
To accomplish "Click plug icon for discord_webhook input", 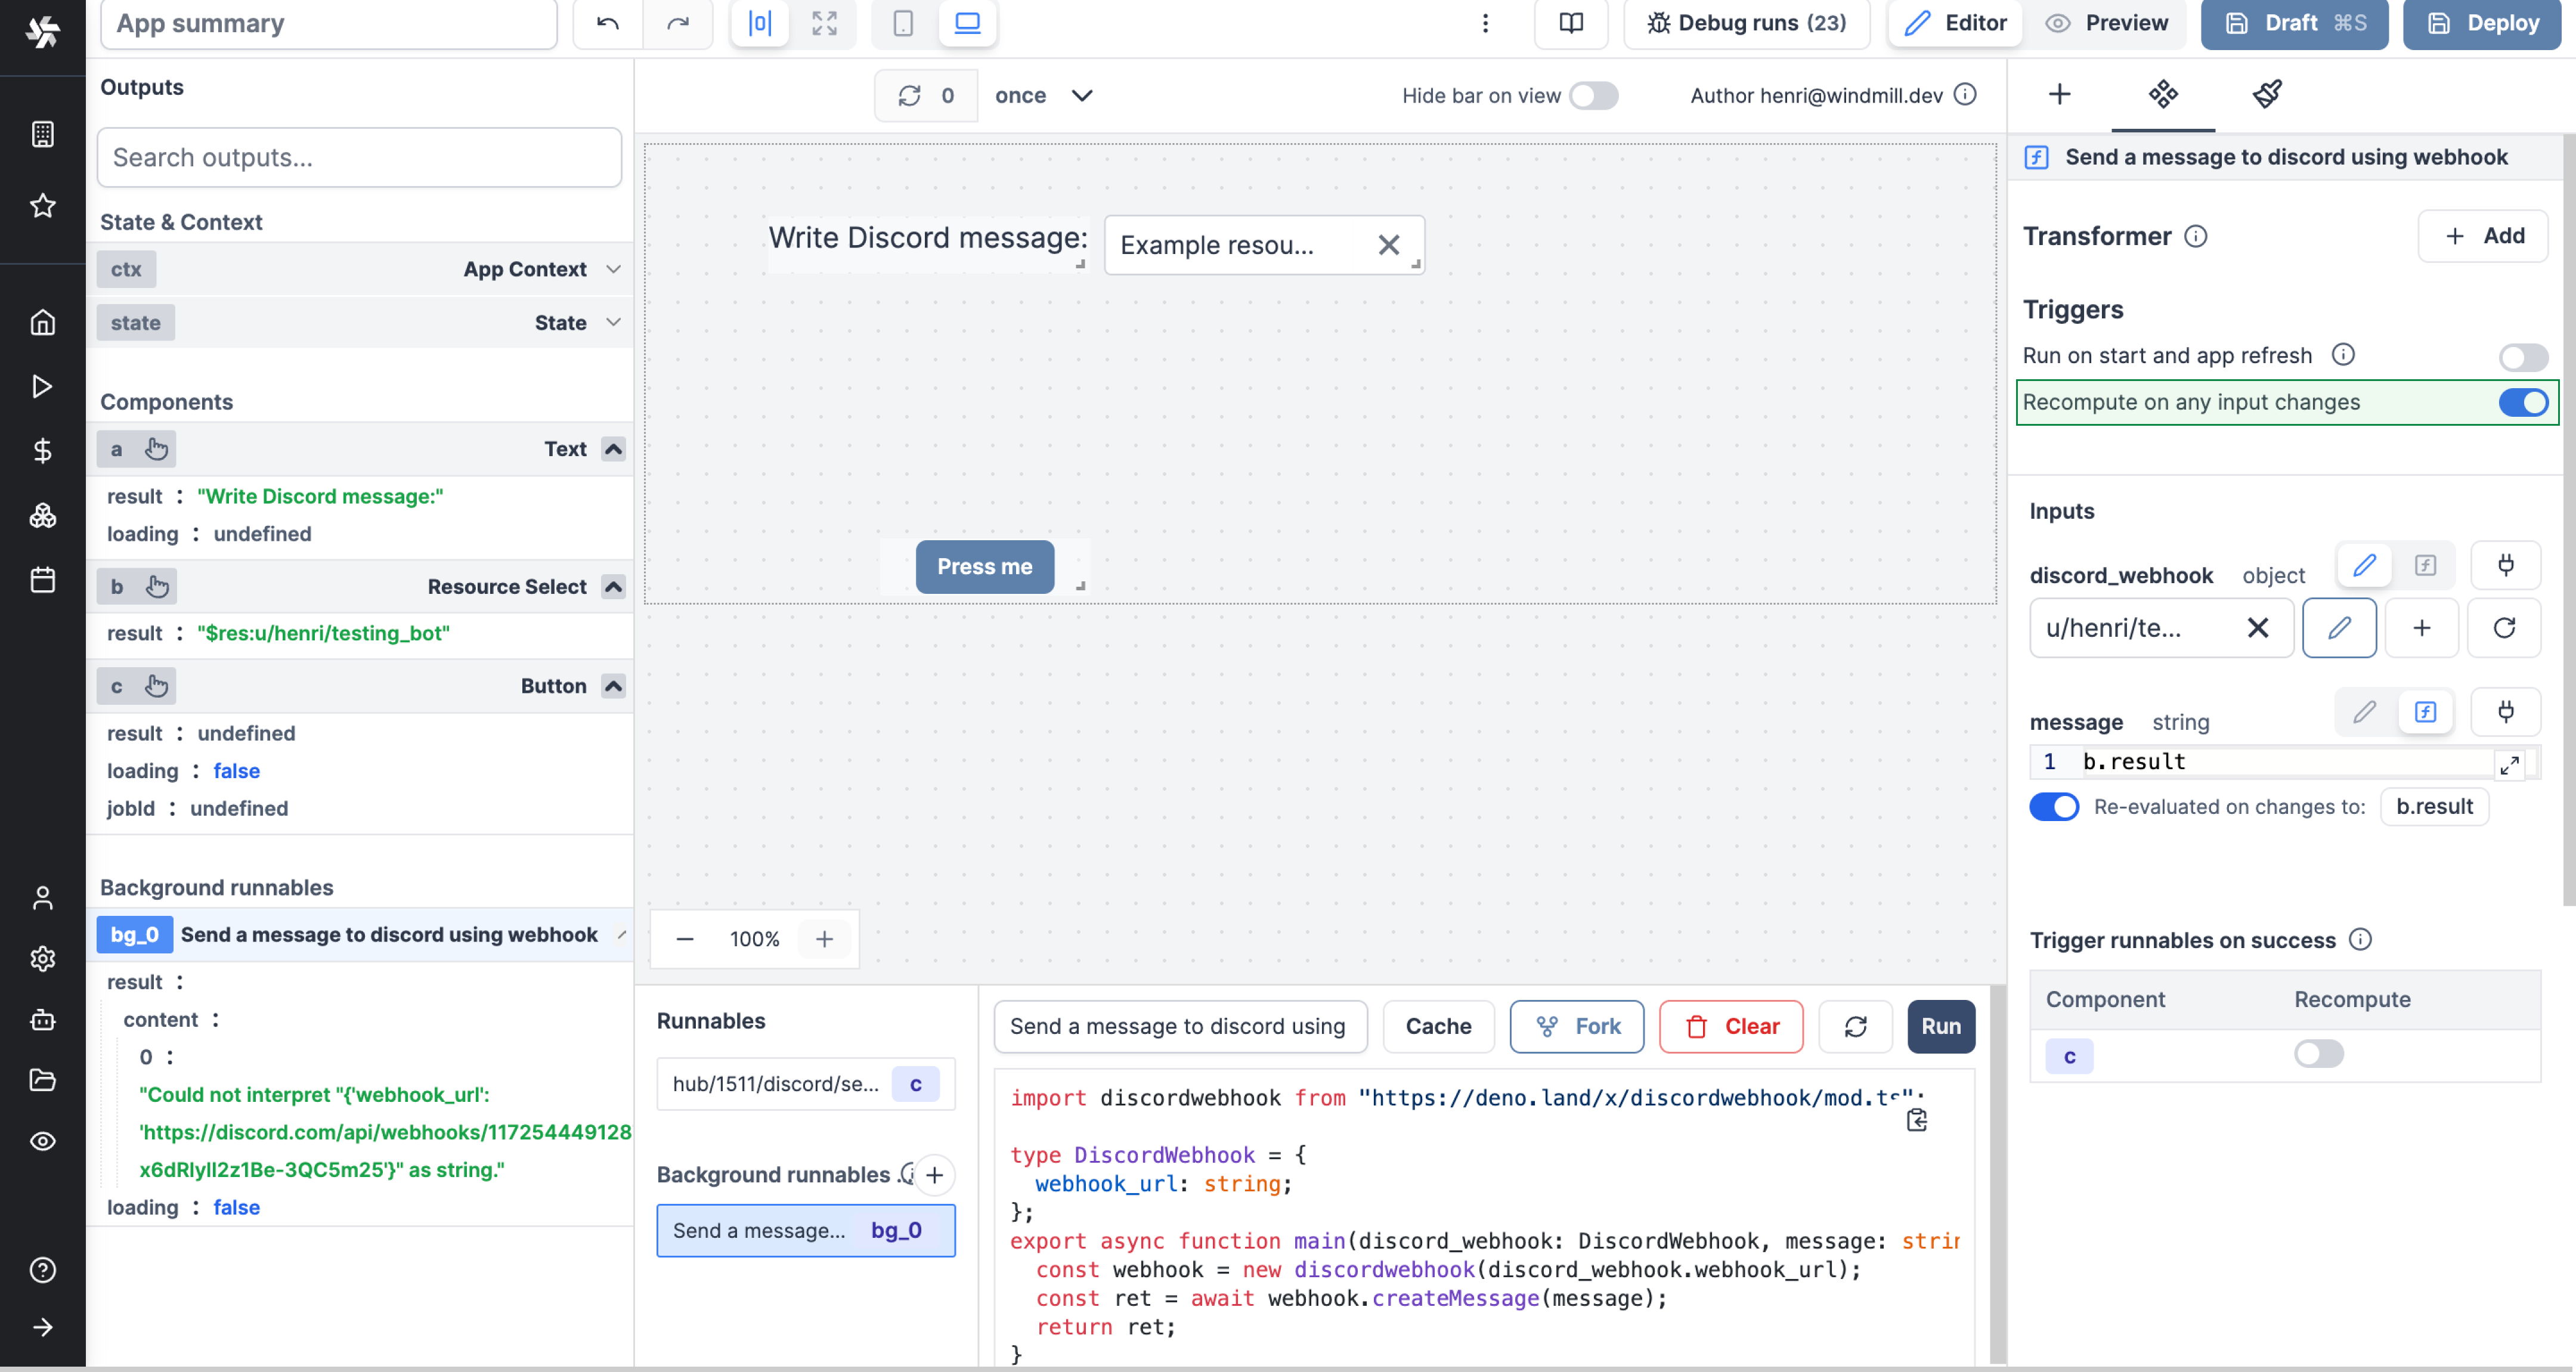I will pyautogui.click(x=2505, y=565).
